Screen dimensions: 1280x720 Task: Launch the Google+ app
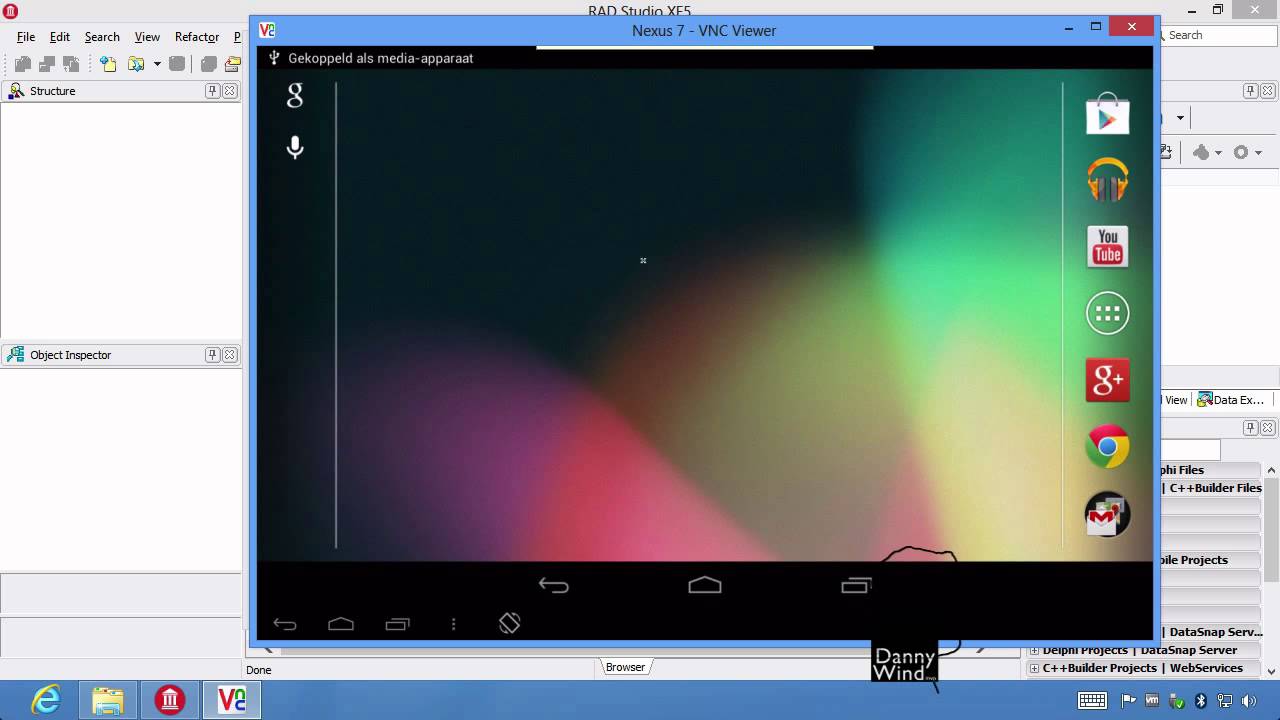[x=1107, y=380]
